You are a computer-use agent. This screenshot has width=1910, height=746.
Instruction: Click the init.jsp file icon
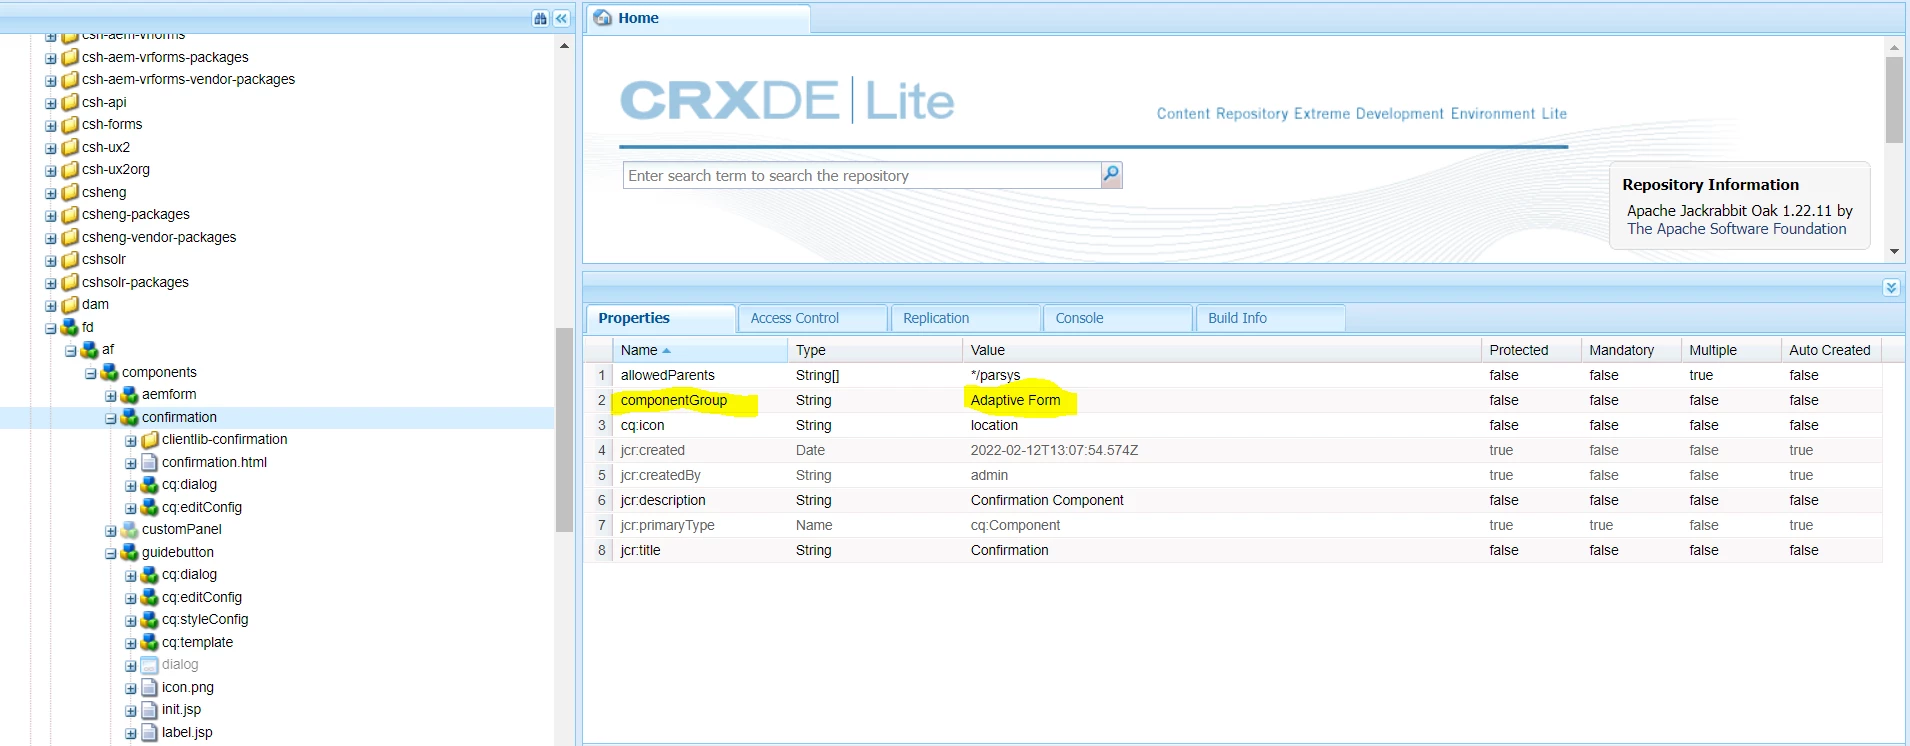tap(150, 709)
